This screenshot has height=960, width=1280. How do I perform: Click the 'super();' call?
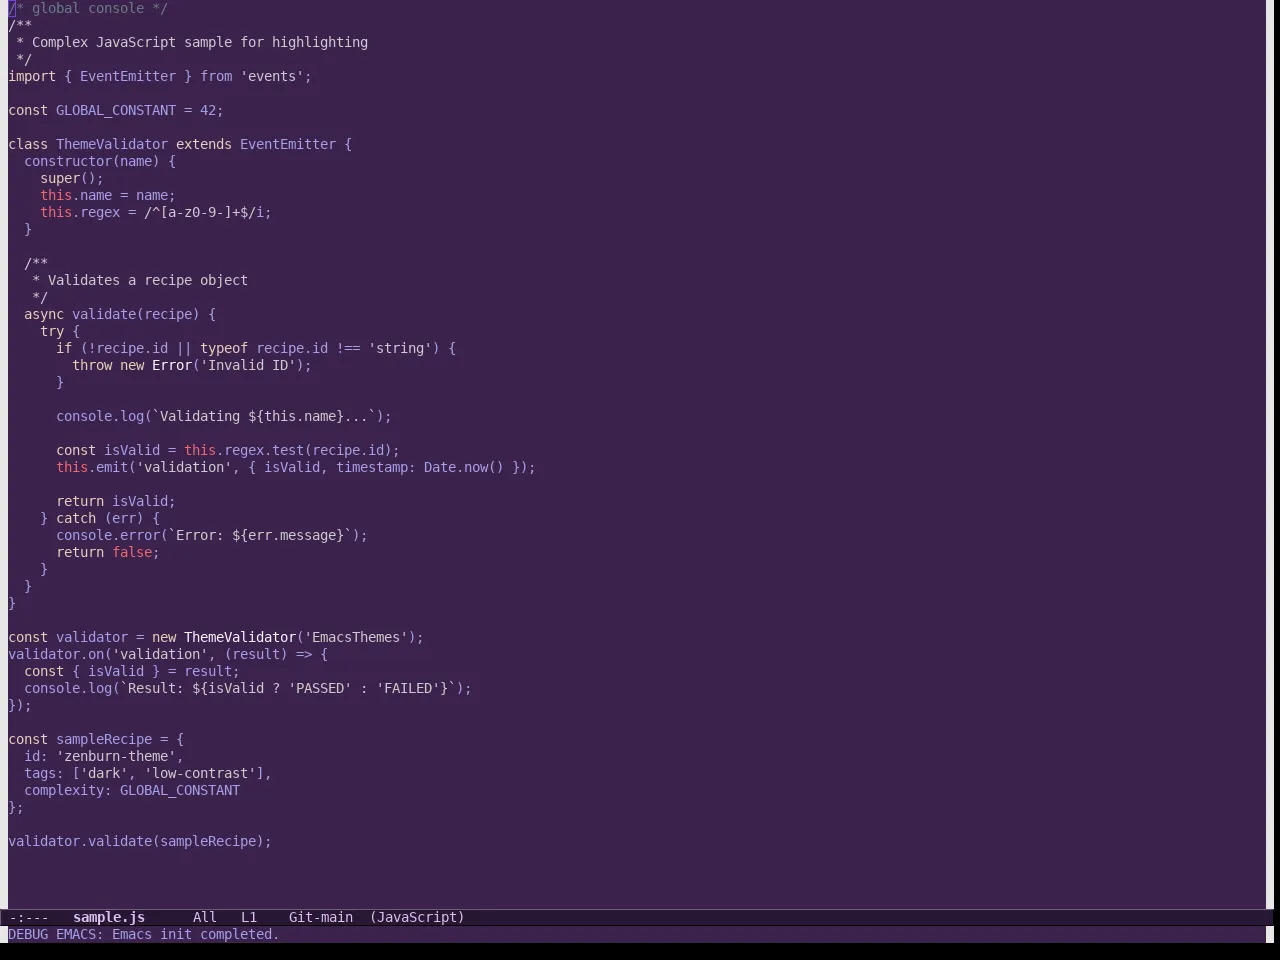pos(72,178)
